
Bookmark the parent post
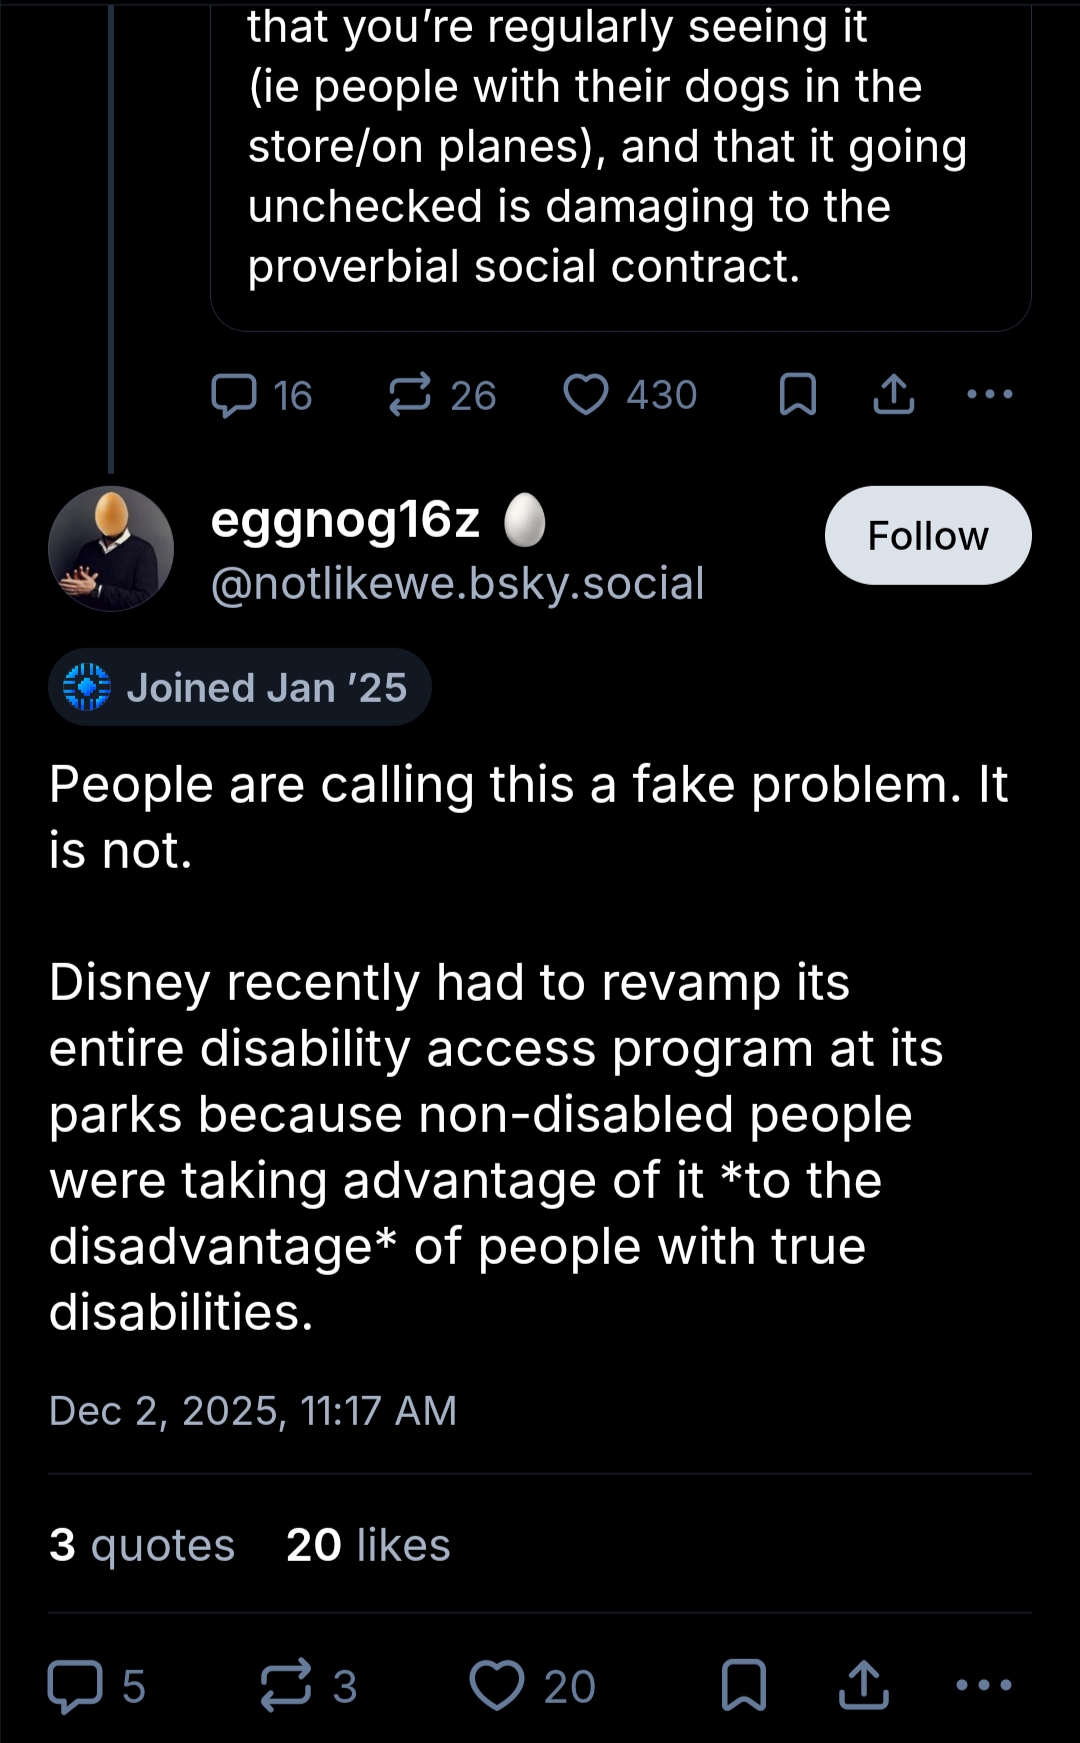[x=797, y=395]
